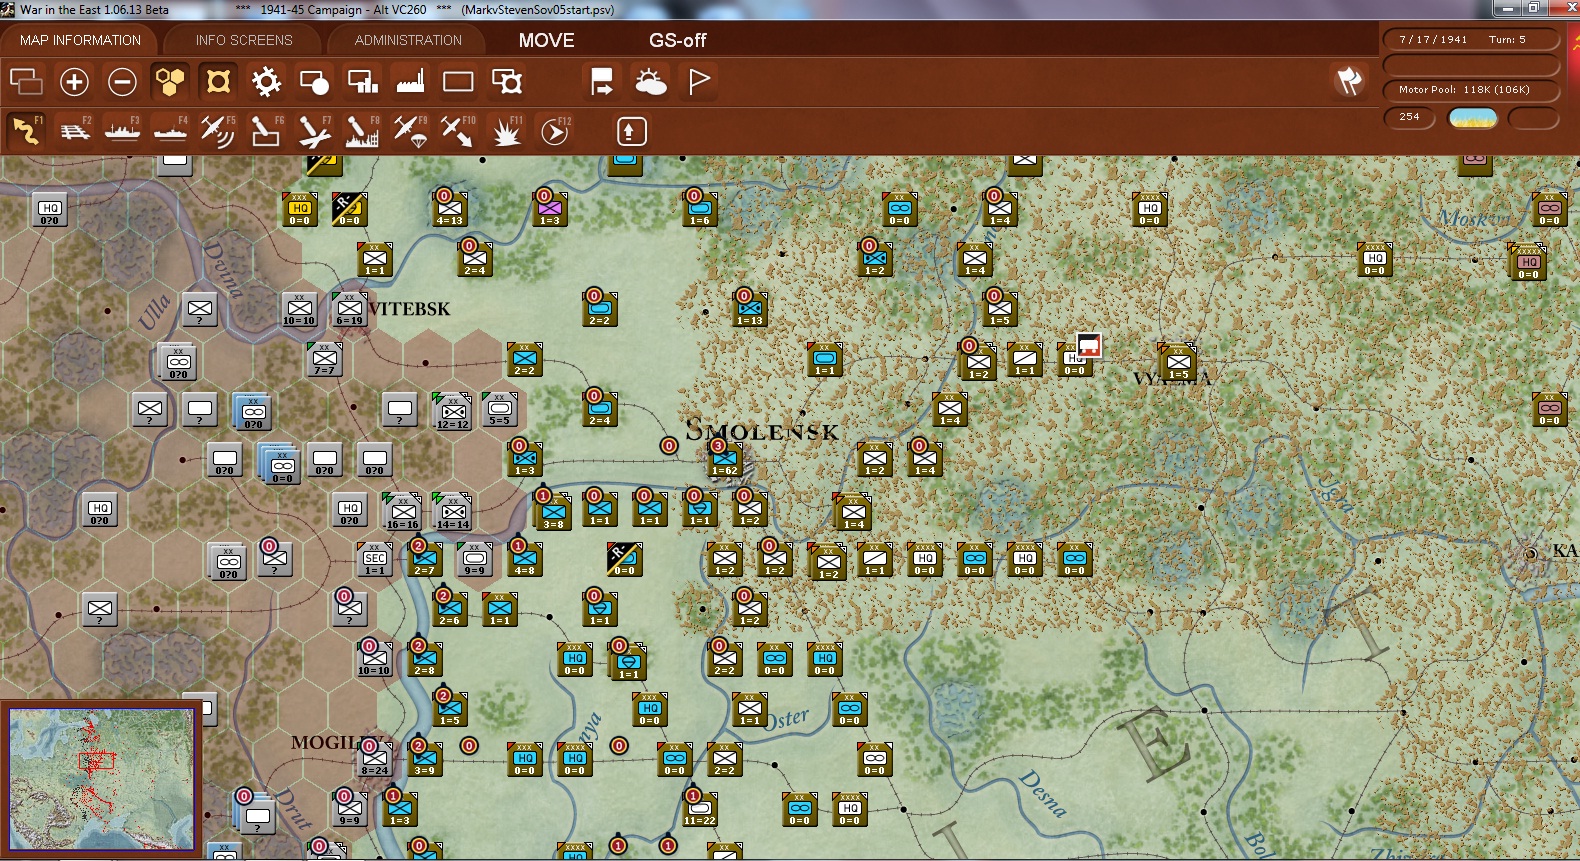1580x861 pixels.
Task: Select the 4=8 unit counter
Action: pos(524,560)
